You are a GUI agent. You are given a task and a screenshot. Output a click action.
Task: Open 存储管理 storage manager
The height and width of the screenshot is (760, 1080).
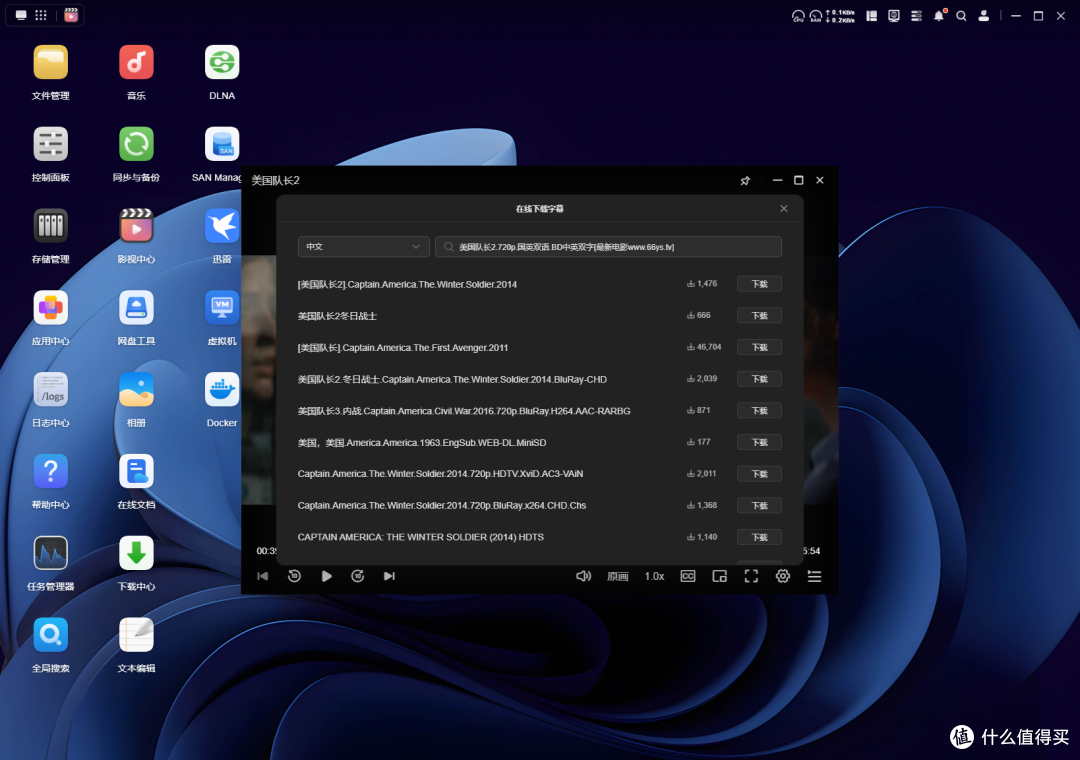coord(50,227)
